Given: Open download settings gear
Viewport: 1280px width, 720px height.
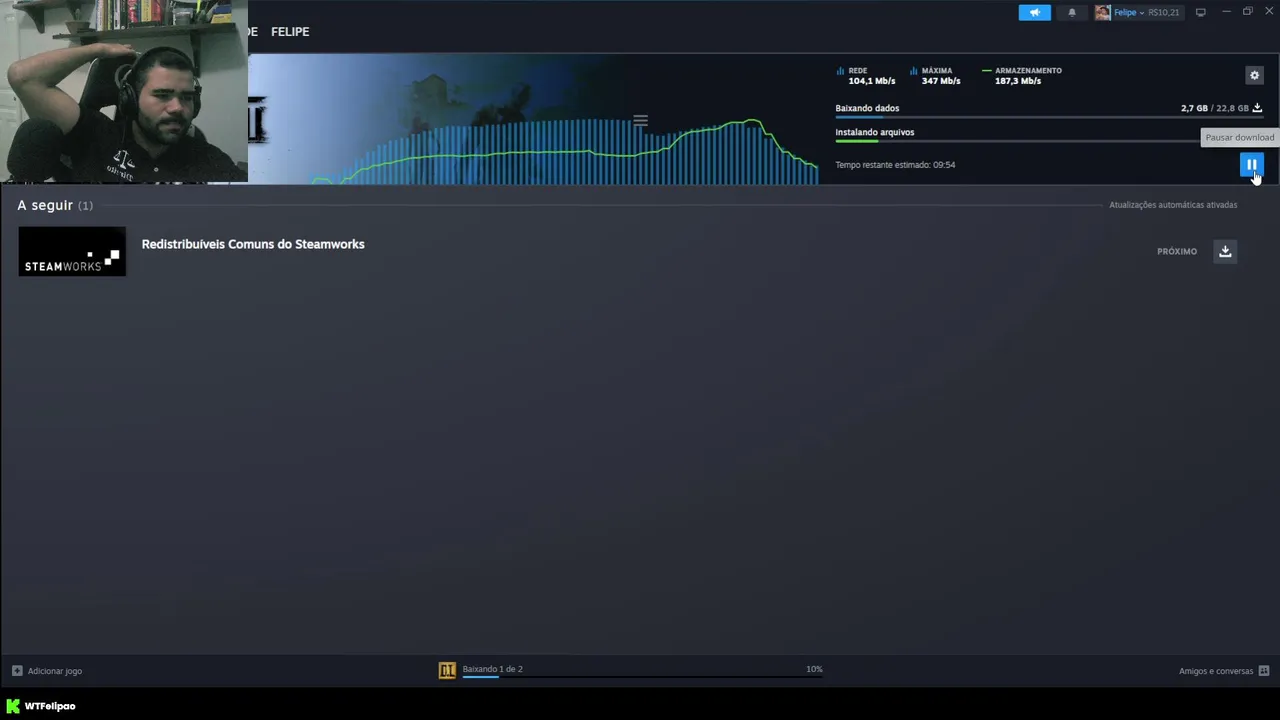Looking at the screenshot, I should pos(1254,75).
